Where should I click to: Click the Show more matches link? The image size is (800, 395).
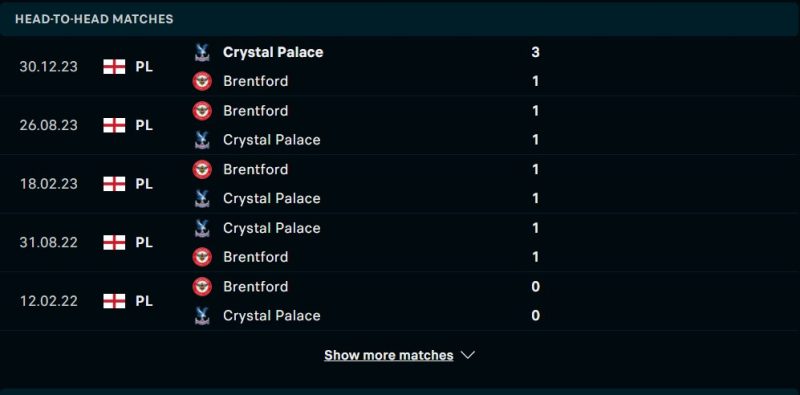point(389,355)
